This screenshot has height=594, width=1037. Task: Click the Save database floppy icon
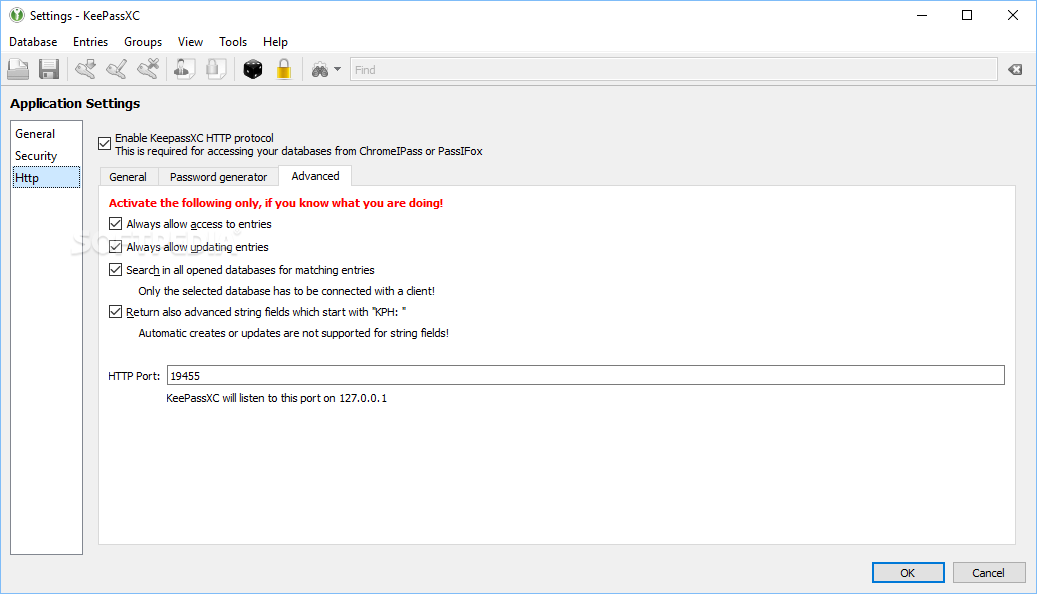[x=49, y=69]
